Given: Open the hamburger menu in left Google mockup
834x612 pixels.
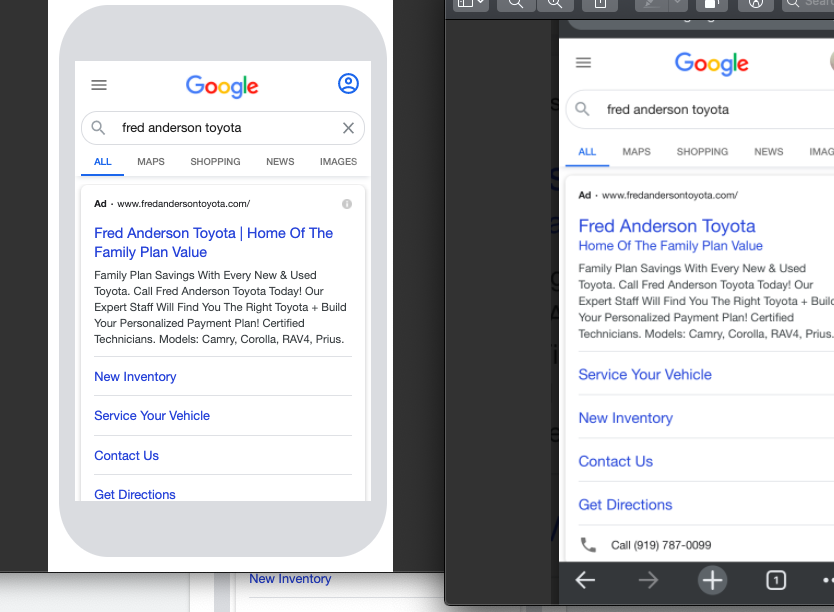Looking at the screenshot, I should [x=99, y=85].
